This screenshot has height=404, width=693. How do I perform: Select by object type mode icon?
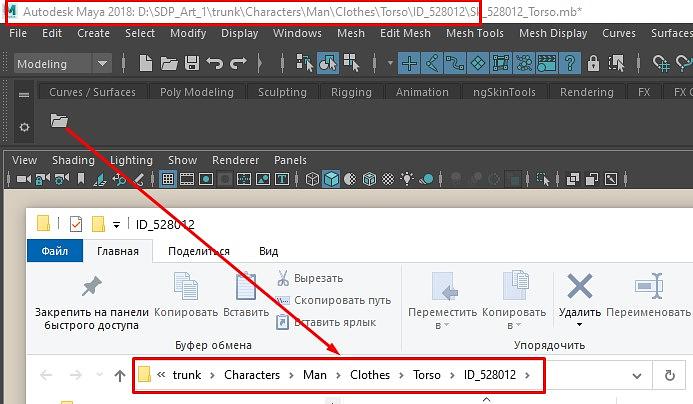pyautogui.click(x=328, y=63)
